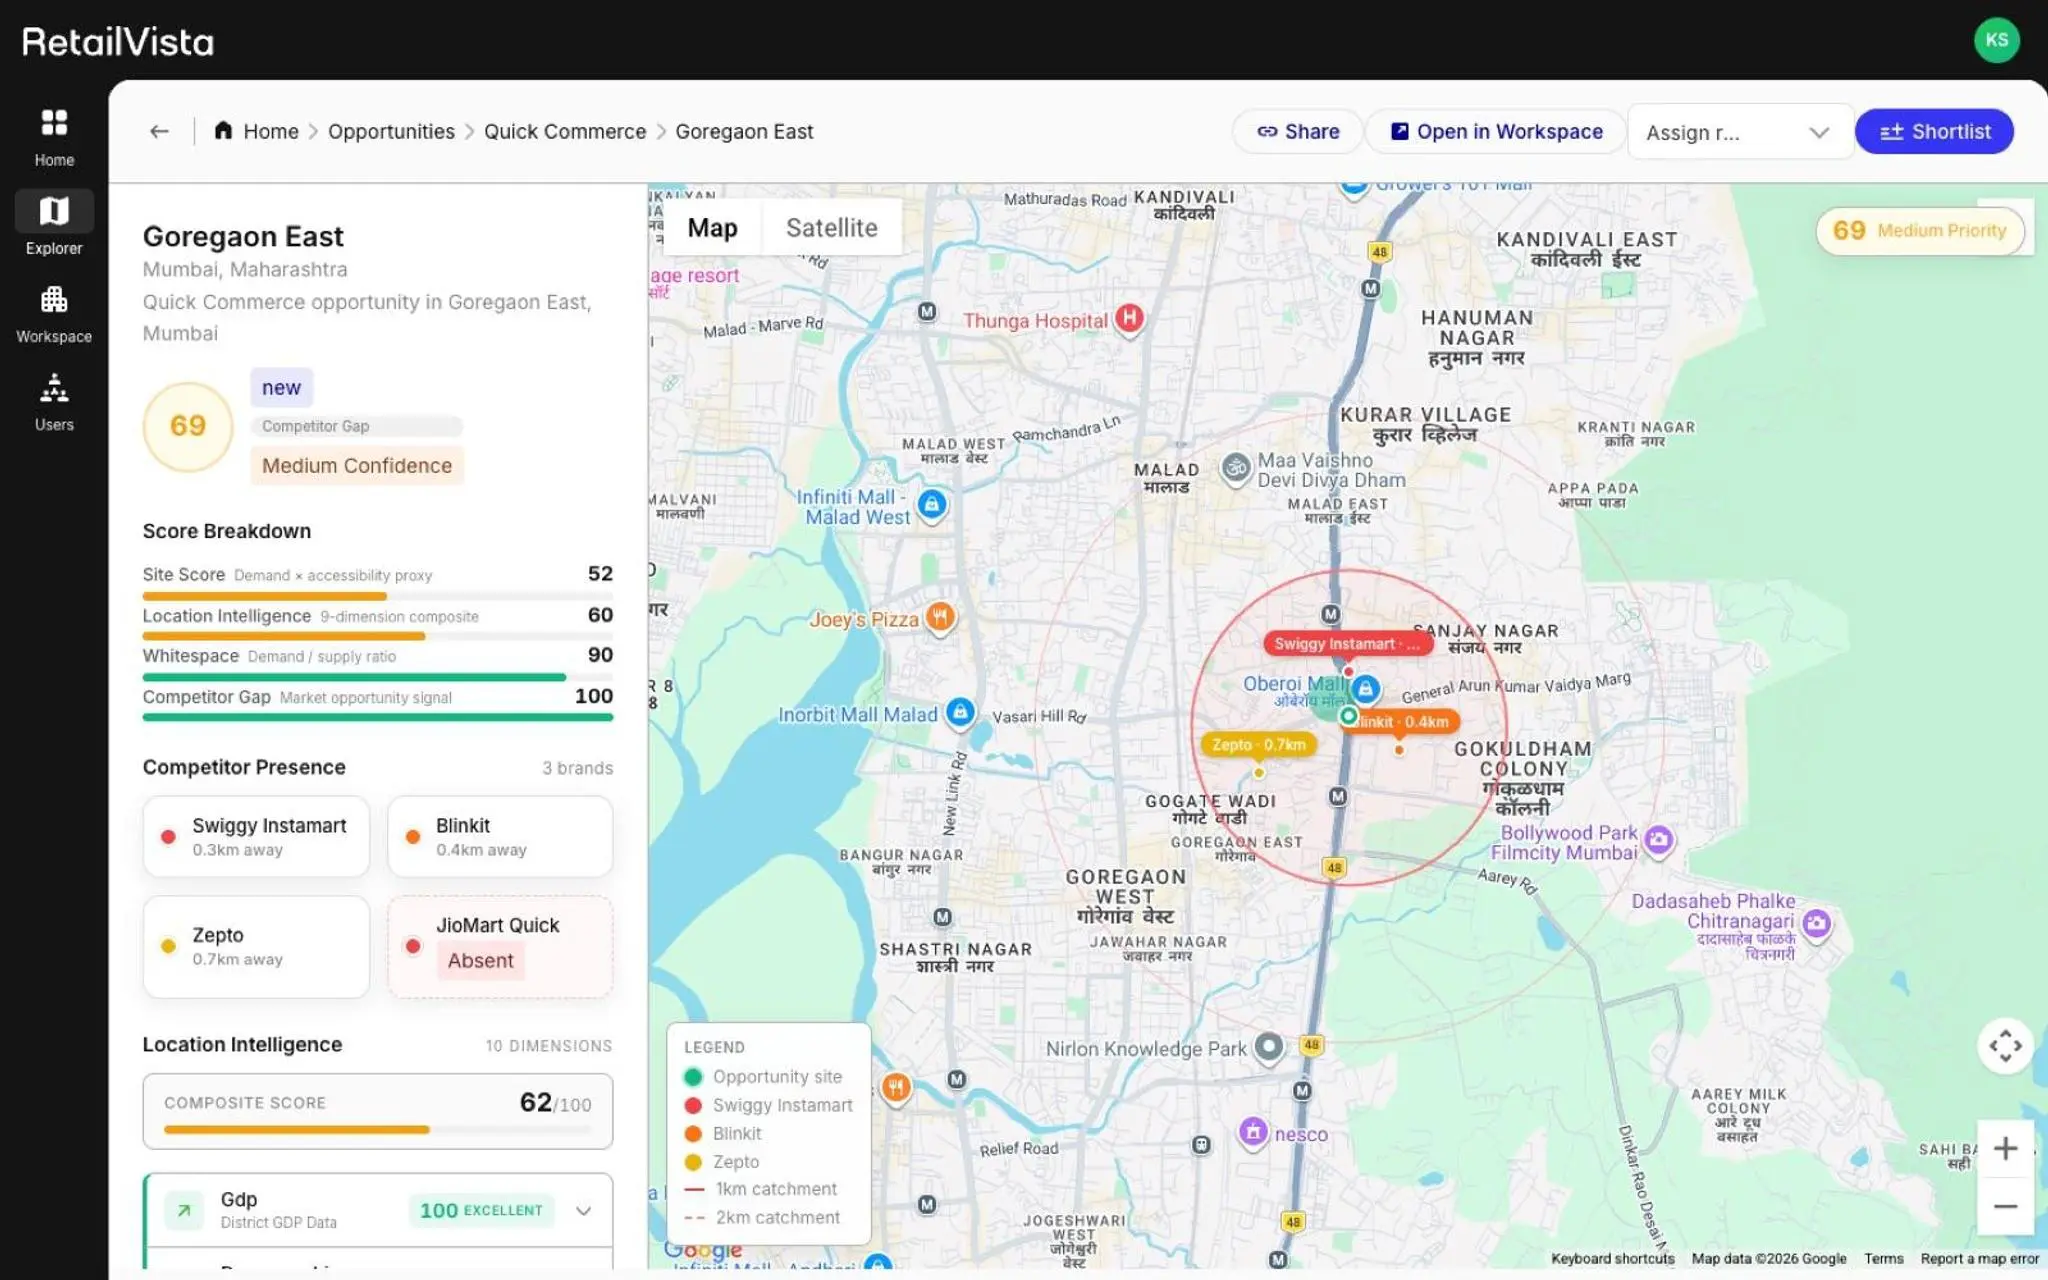The image size is (2048, 1280).
Task: Click the Opportunity site legend entry
Action: (x=763, y=1077)
